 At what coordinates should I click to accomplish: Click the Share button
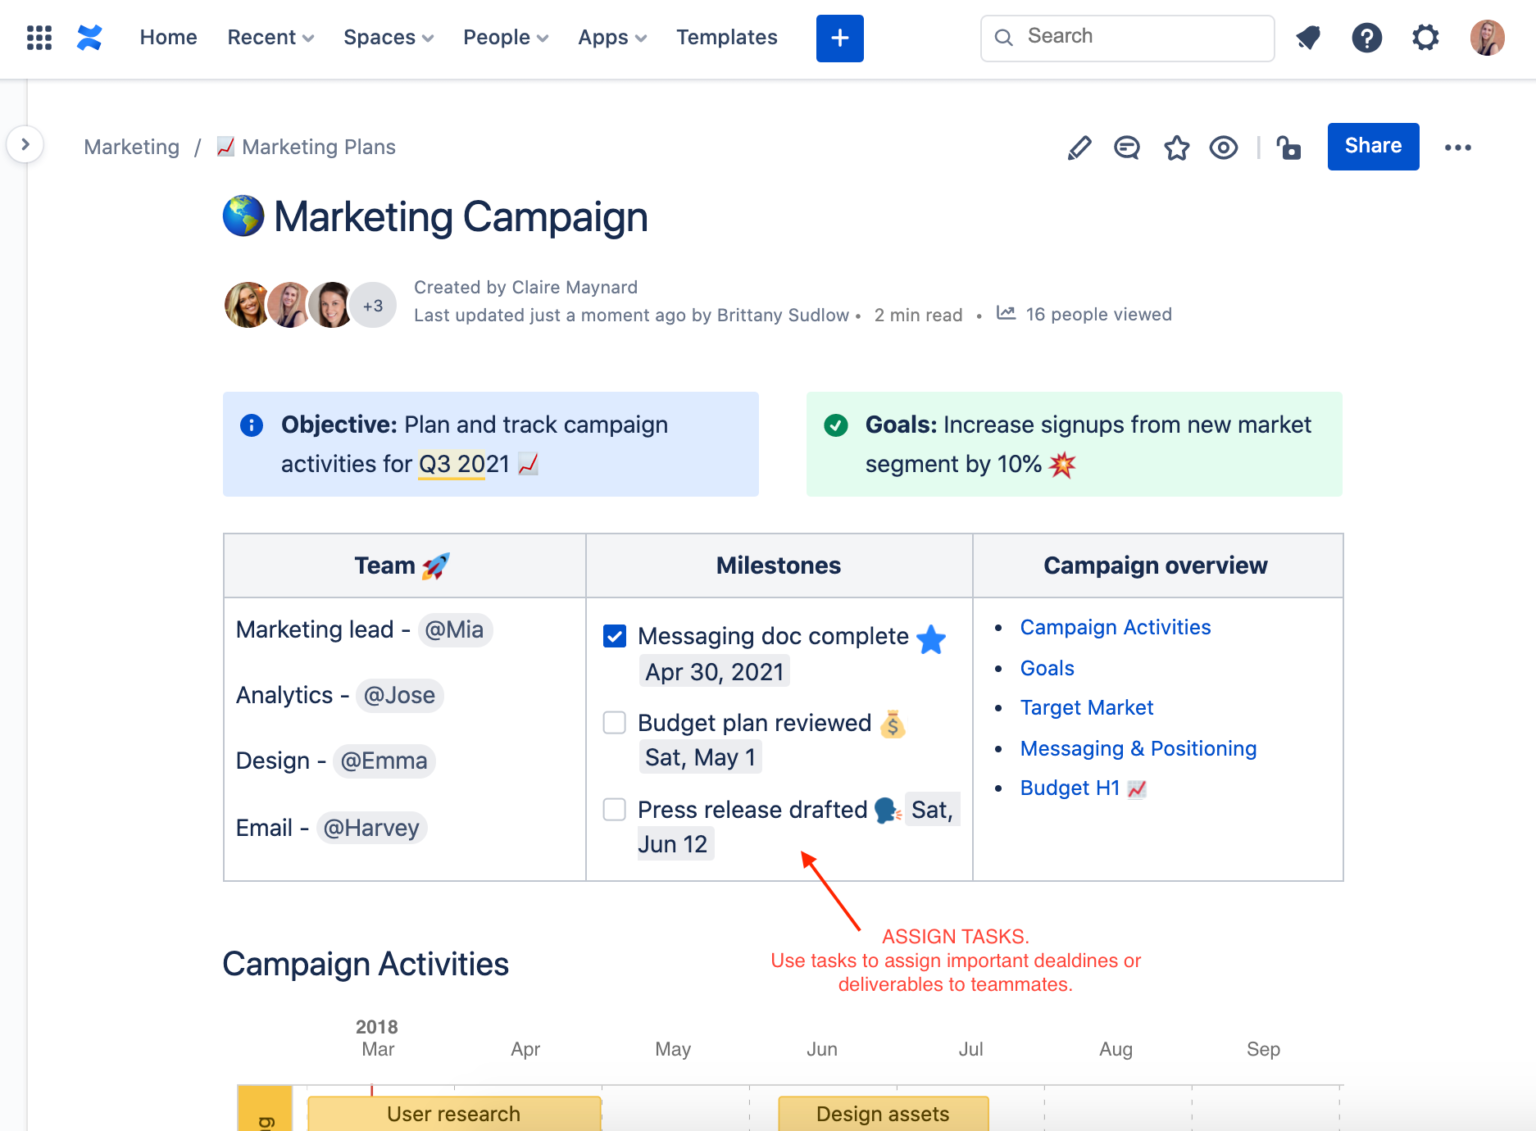tap(1372, 146)
